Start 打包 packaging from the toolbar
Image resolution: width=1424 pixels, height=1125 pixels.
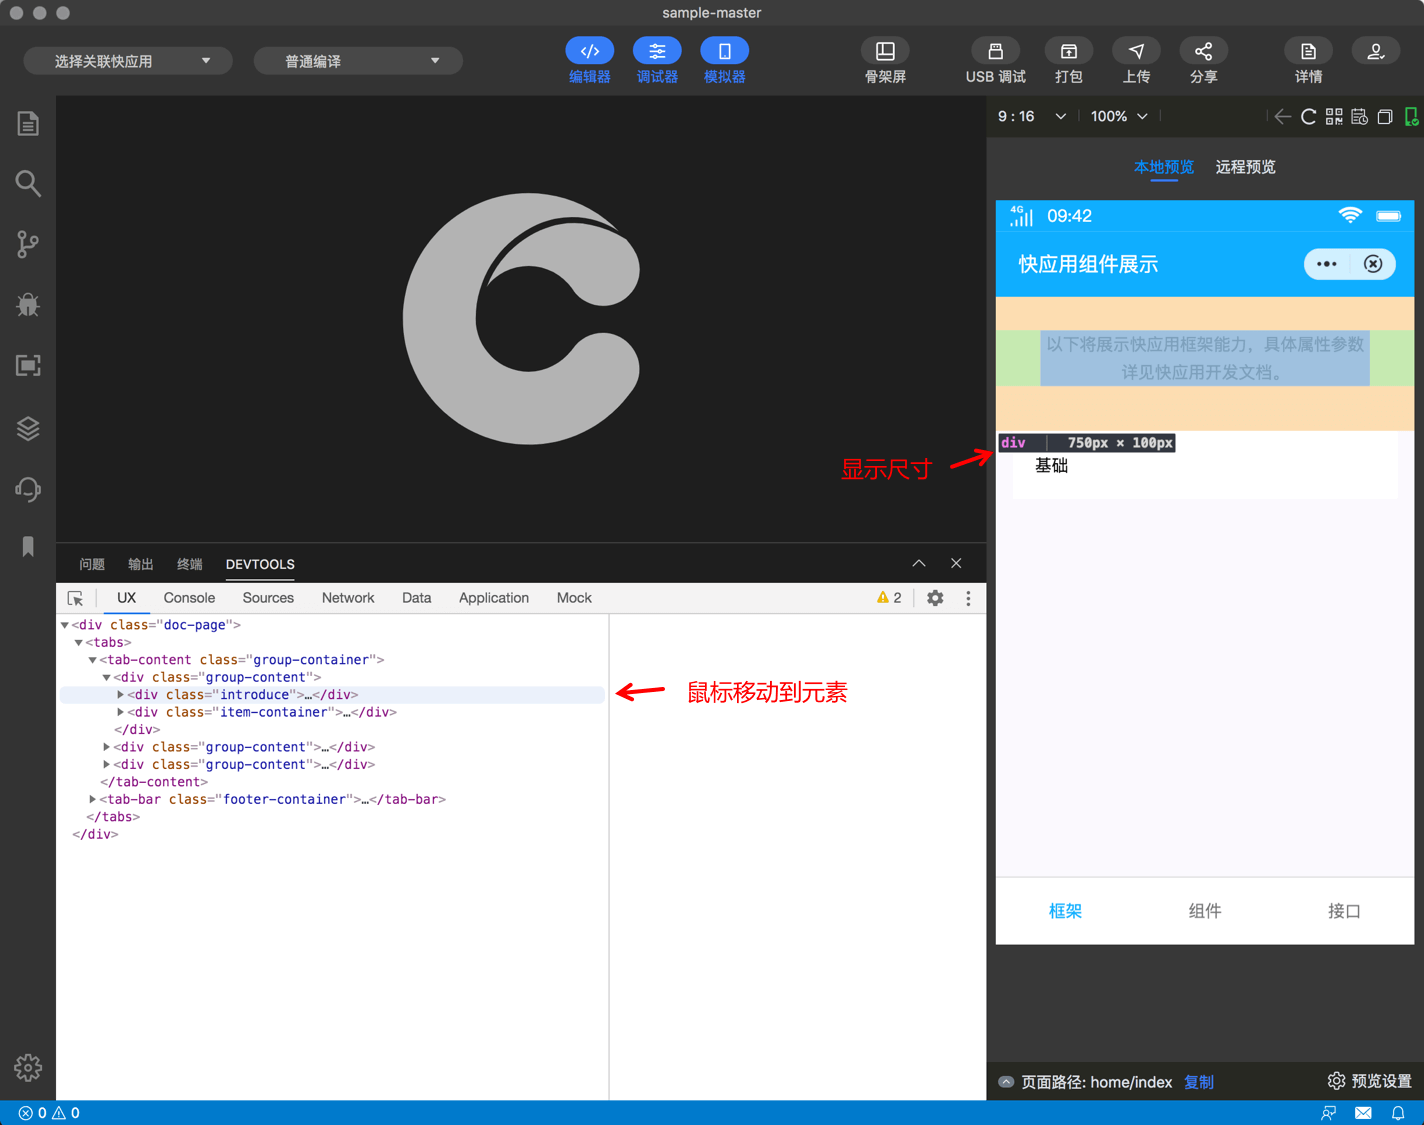1068,60
